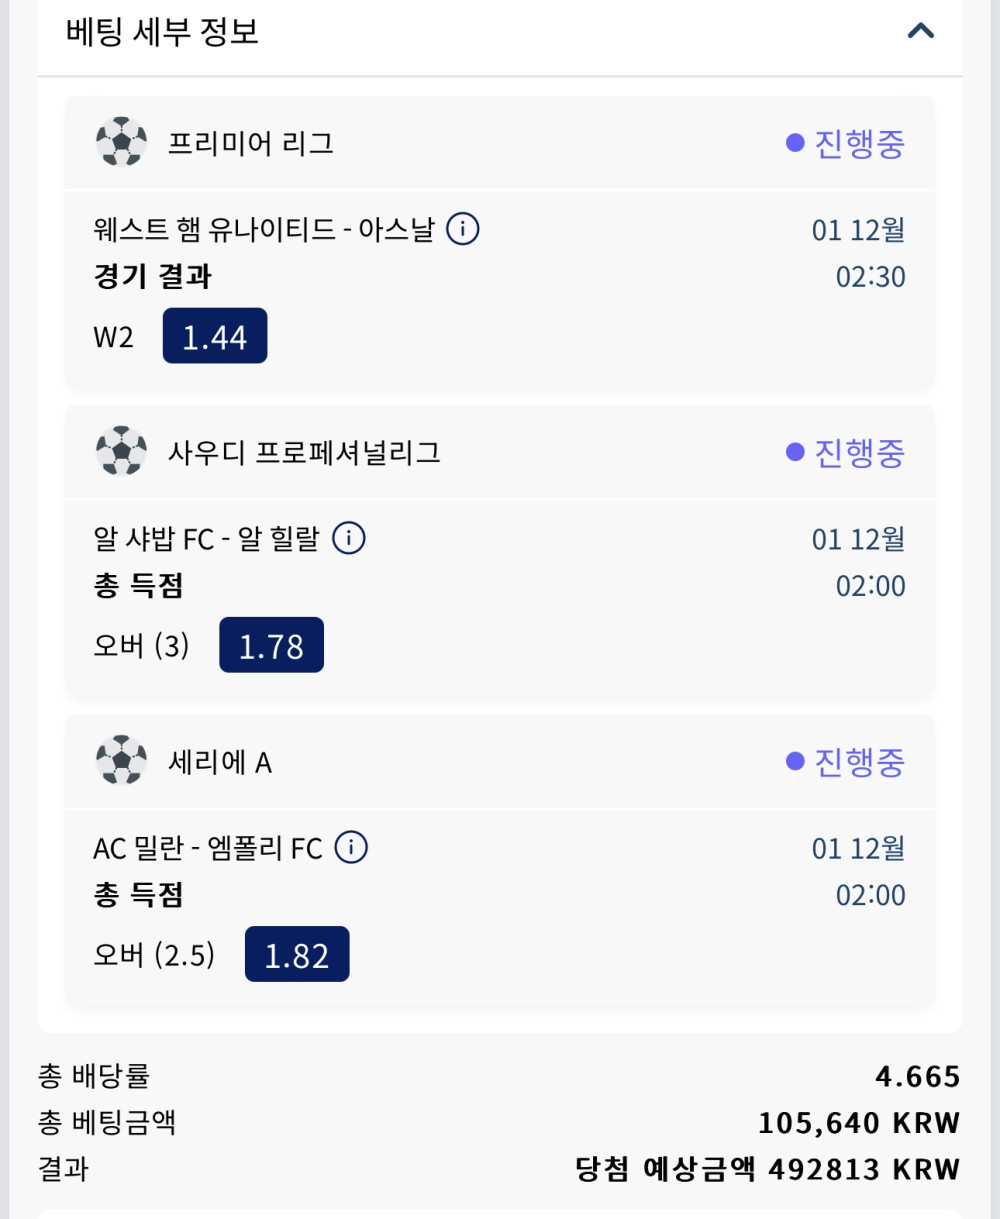Click the 1.44 odds button for W2

click(x=215, y=336)
